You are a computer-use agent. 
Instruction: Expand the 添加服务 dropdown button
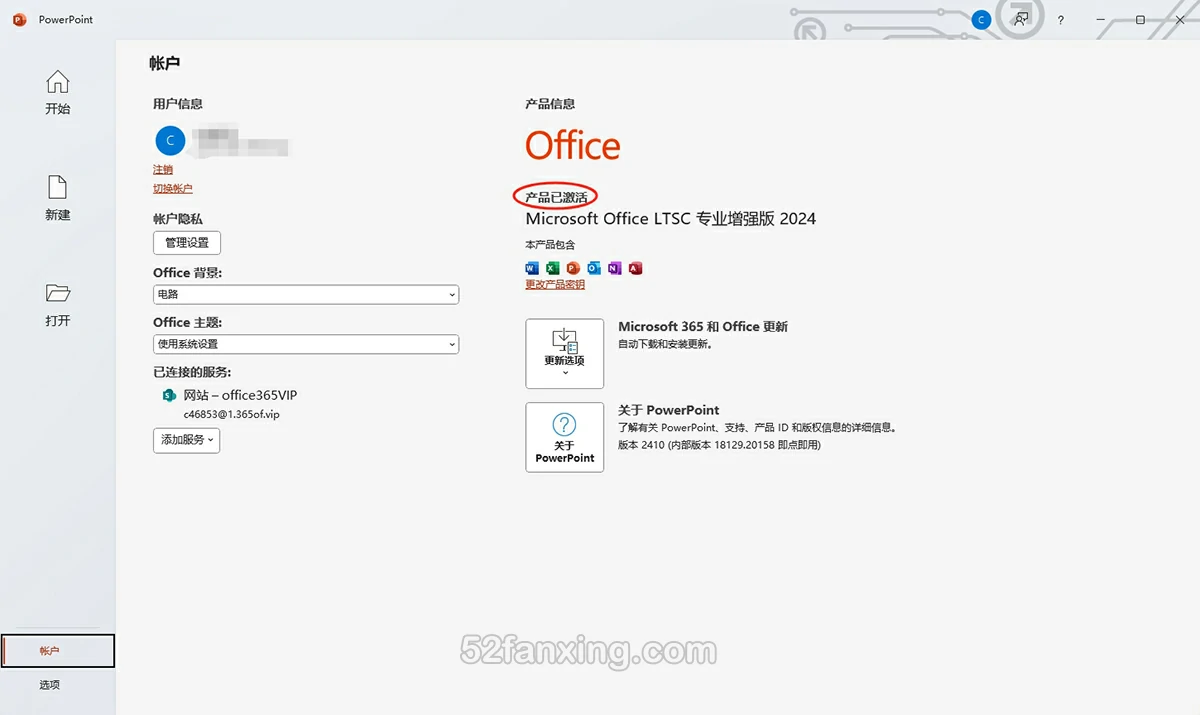(187, 440)
